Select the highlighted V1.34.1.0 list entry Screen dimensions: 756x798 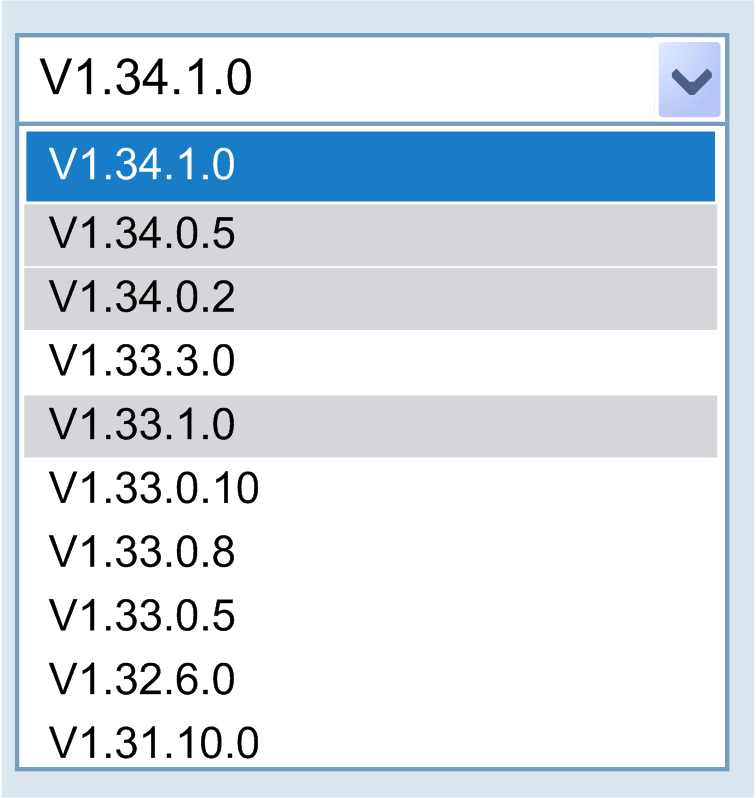pos(370,166)
